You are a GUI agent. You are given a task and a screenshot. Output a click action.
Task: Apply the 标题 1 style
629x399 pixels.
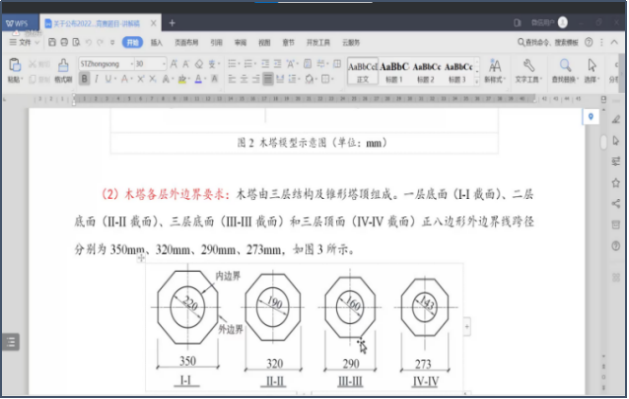(394, 72)
